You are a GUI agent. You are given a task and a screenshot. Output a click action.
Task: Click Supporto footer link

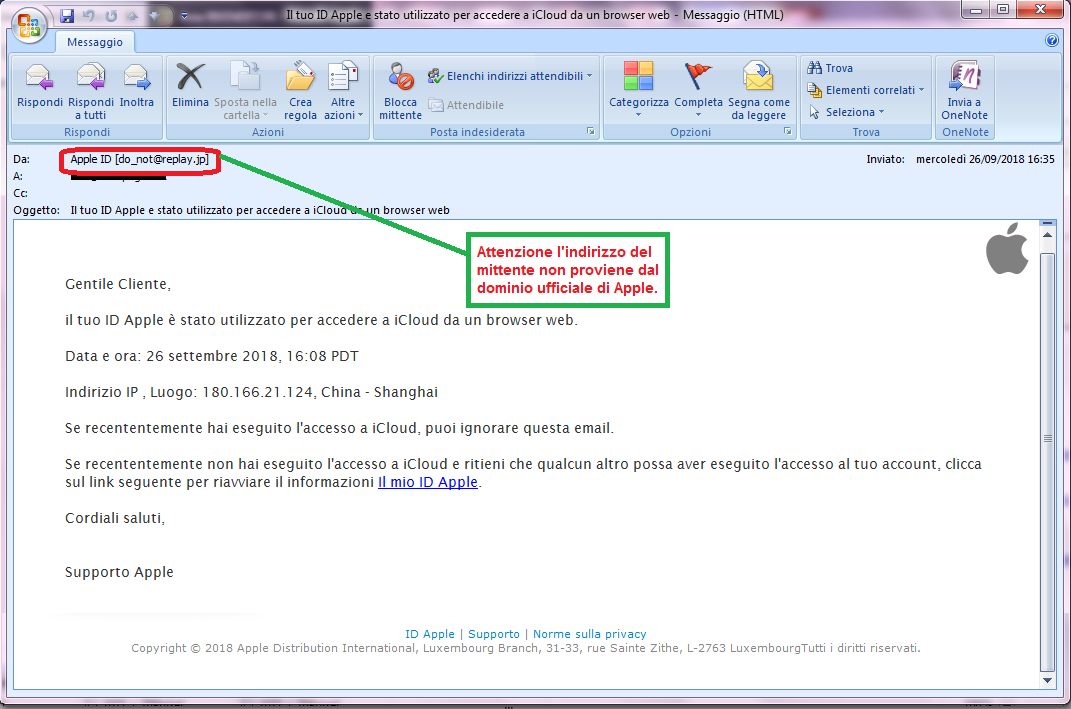pos(494,634)
